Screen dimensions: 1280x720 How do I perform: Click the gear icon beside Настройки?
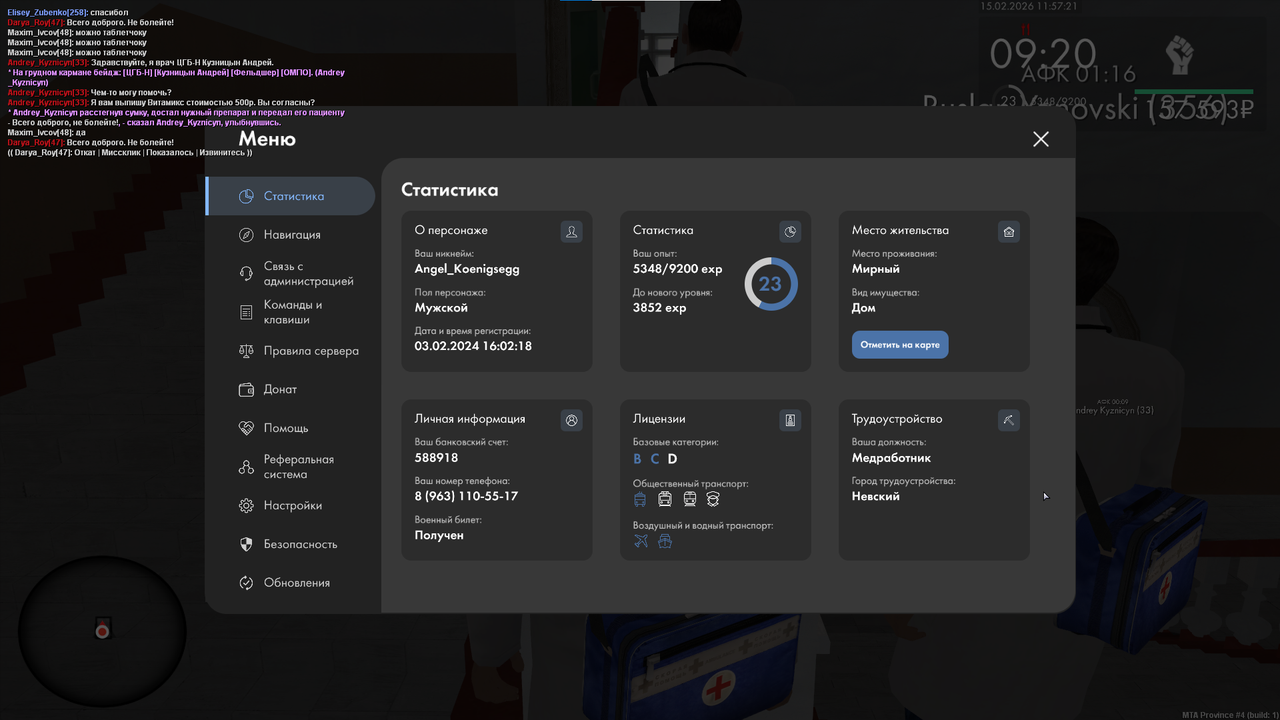pos(246,506)
